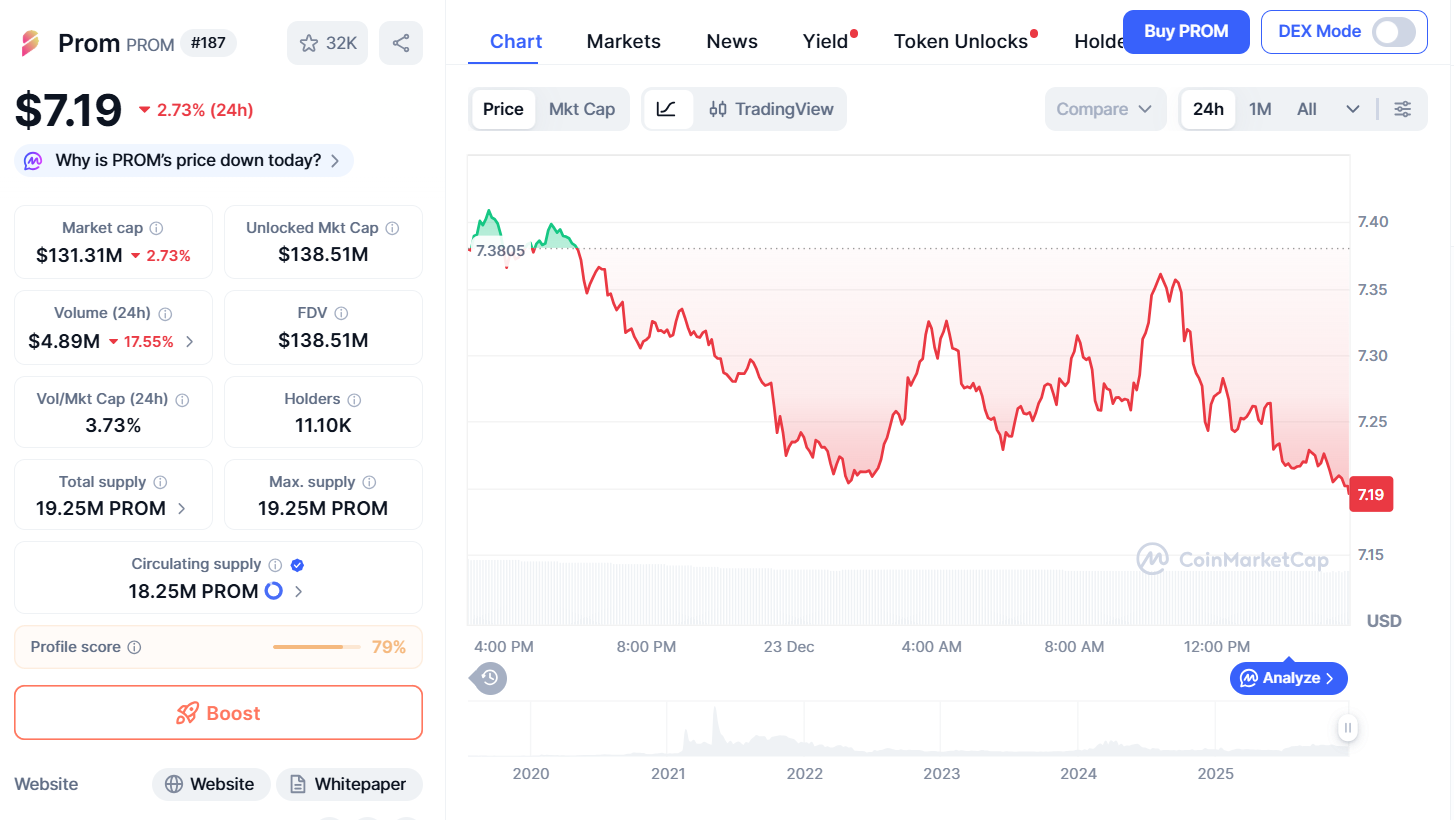Open the Token Unlocks tab
The width and height of the screenshot is (1454, 820).
[x=960, y=41]
